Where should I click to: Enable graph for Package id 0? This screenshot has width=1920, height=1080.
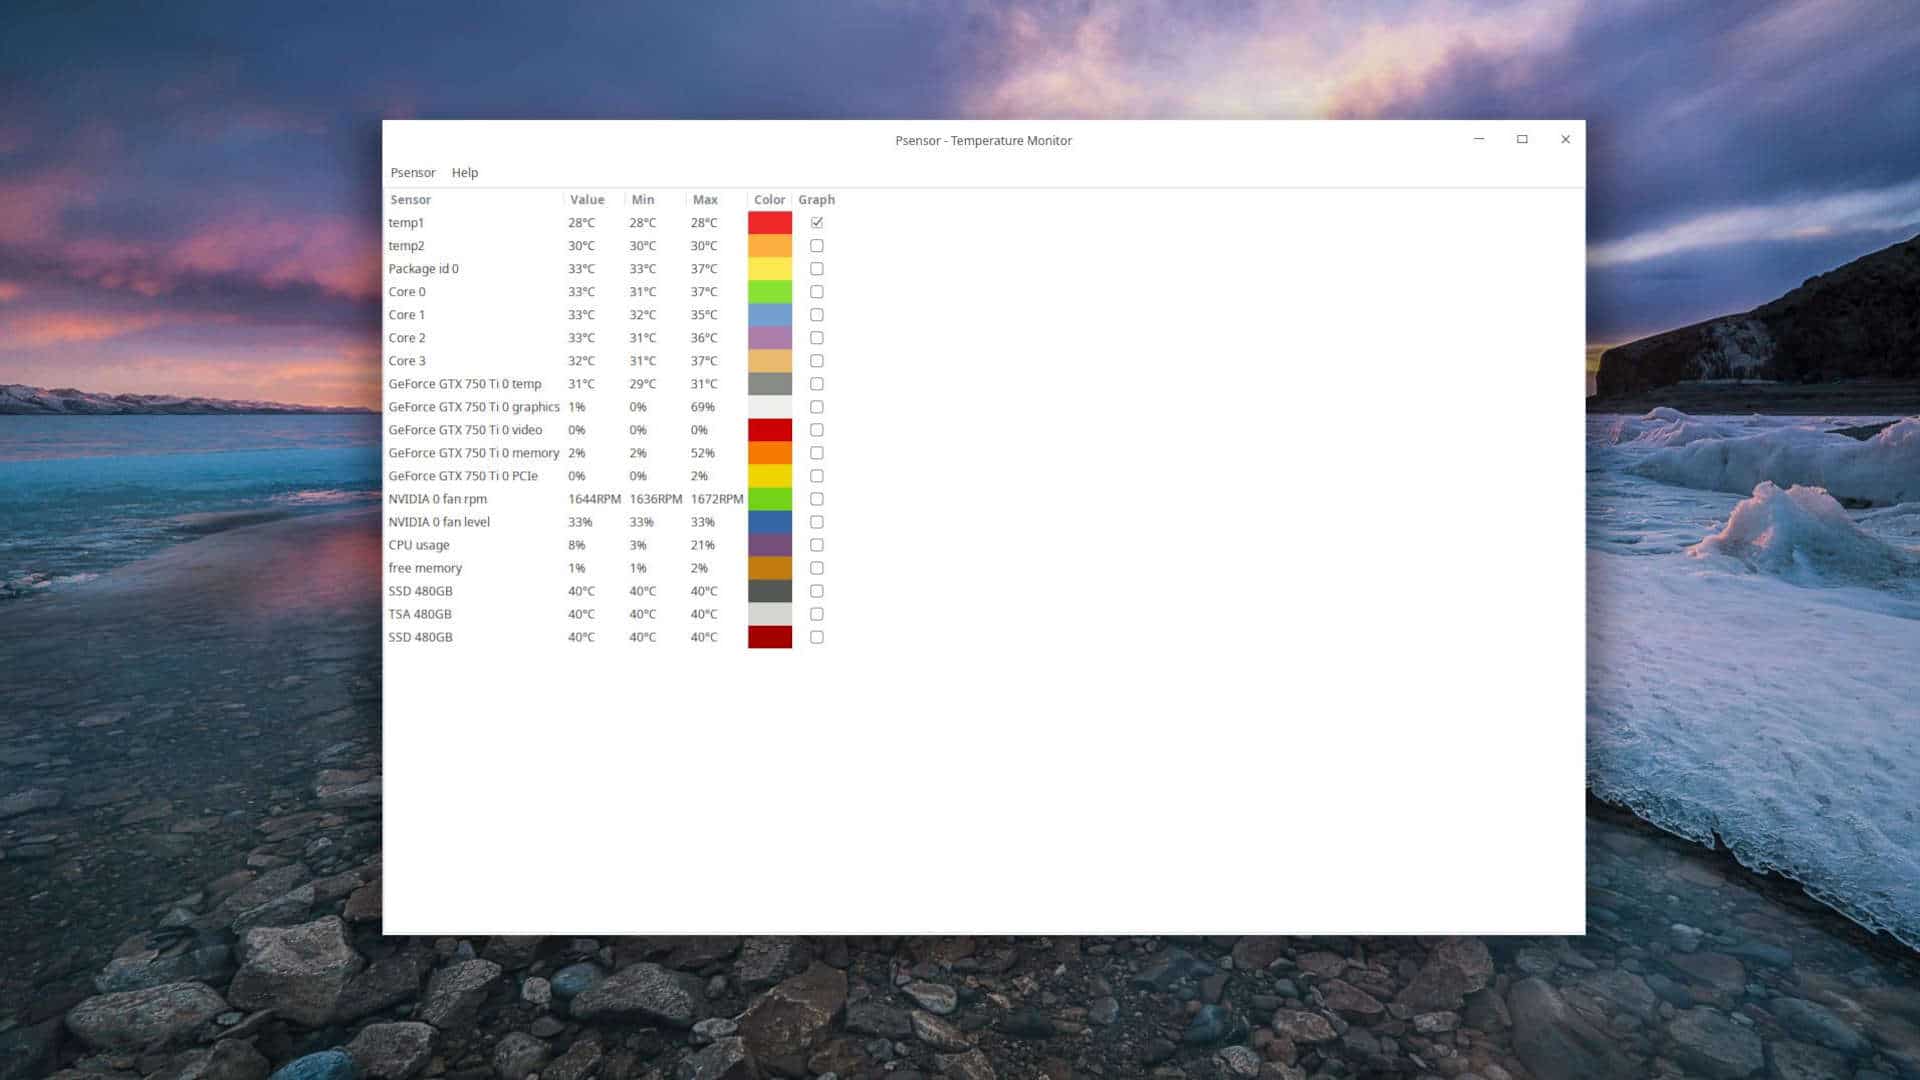(817, 268)
